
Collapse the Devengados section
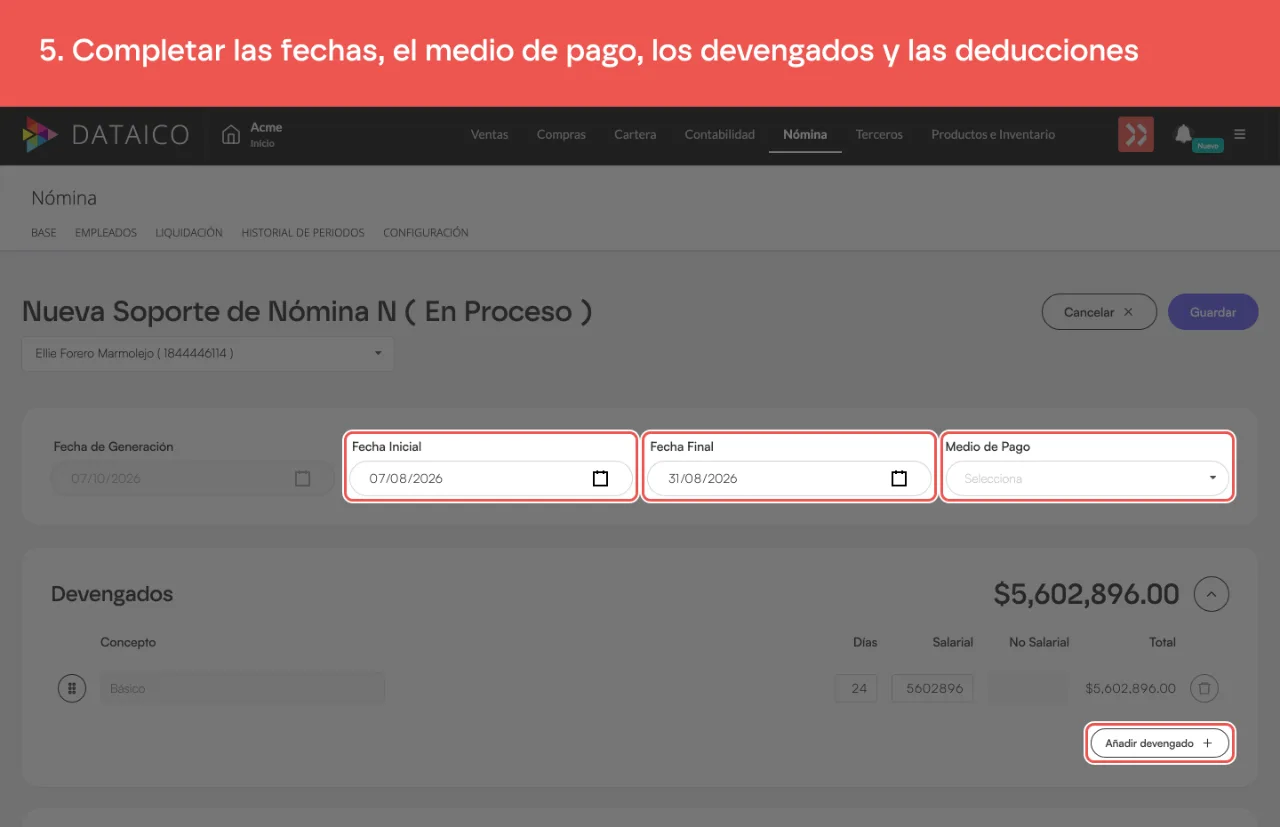[x=1211, y=594]
